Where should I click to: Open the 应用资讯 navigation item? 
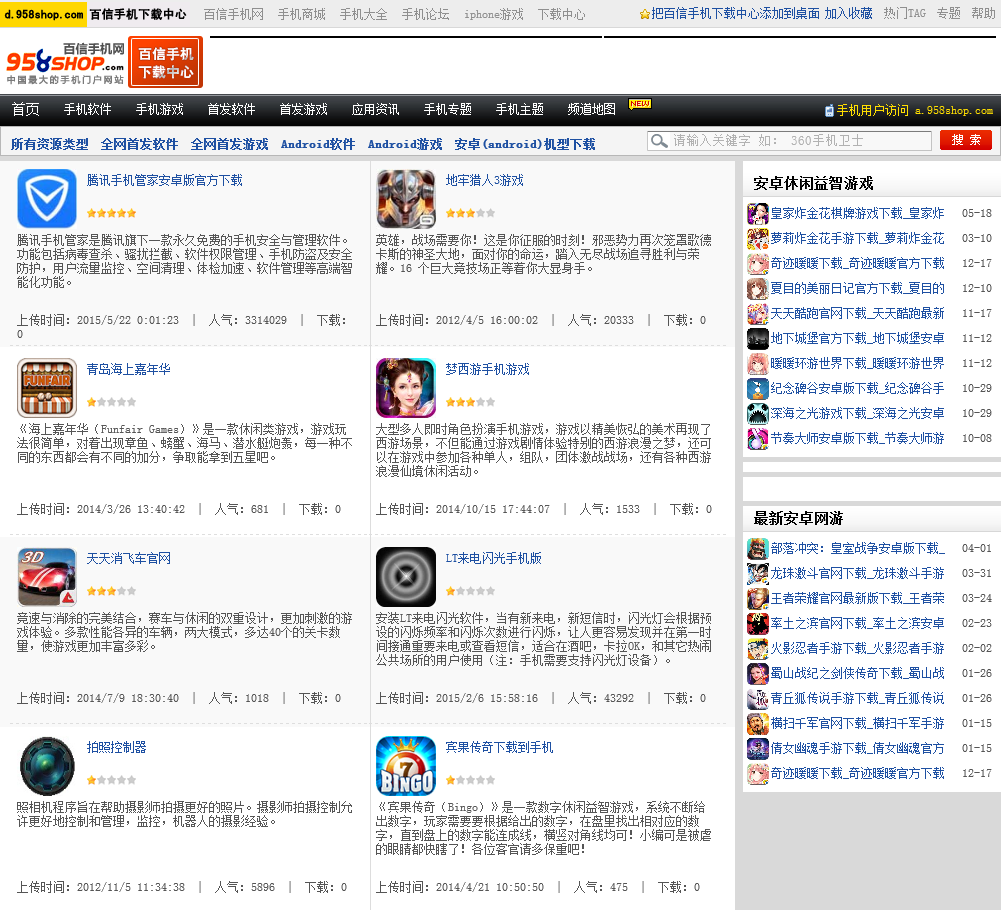(x=375, y=109)
